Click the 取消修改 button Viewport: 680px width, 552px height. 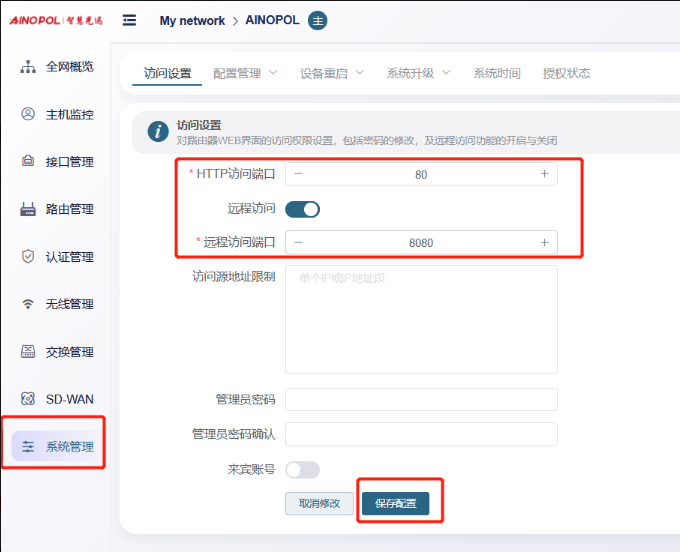pos(320,504)
